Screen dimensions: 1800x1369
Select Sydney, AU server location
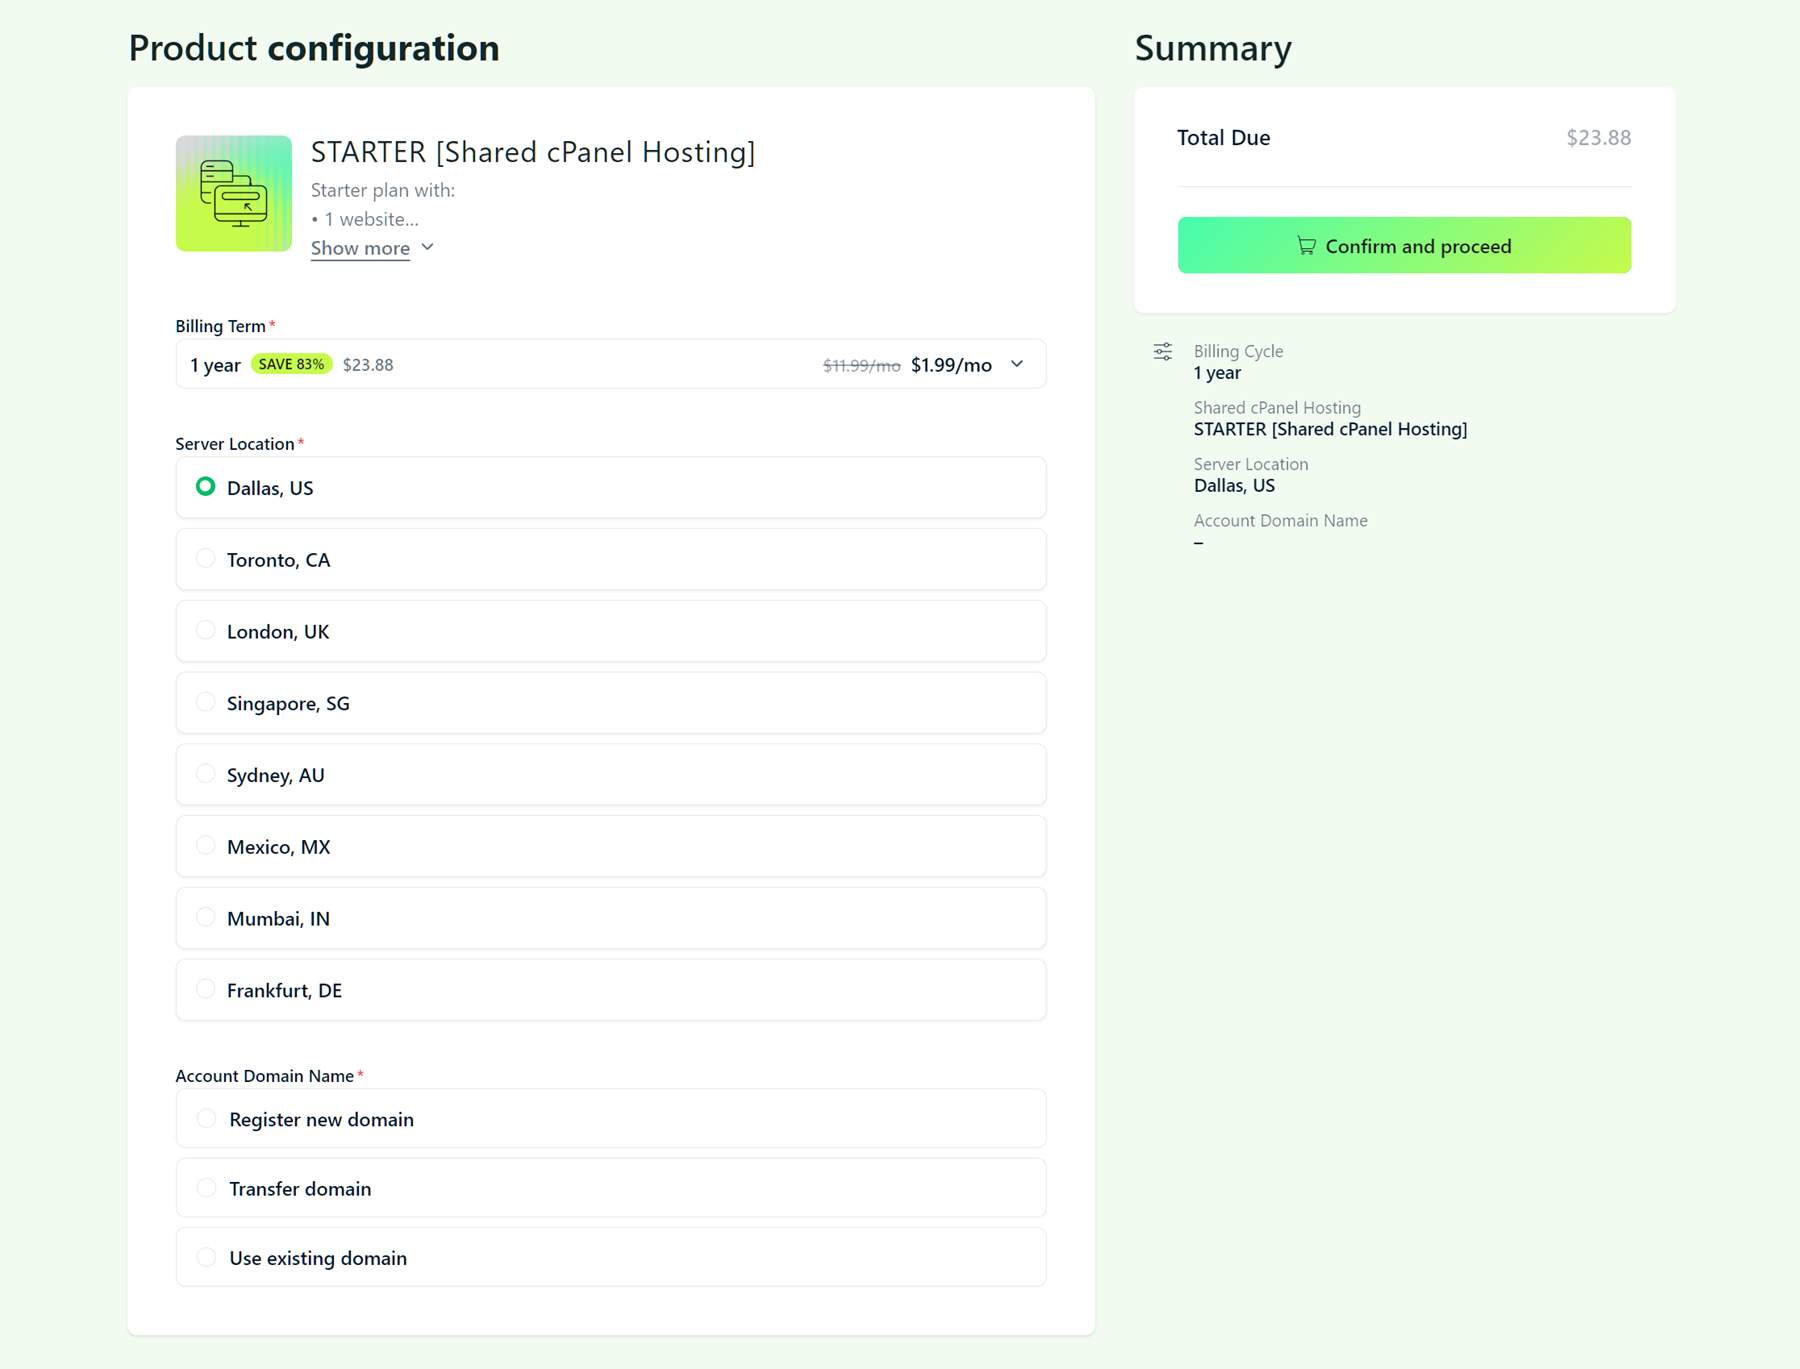[x=611, y=775]
